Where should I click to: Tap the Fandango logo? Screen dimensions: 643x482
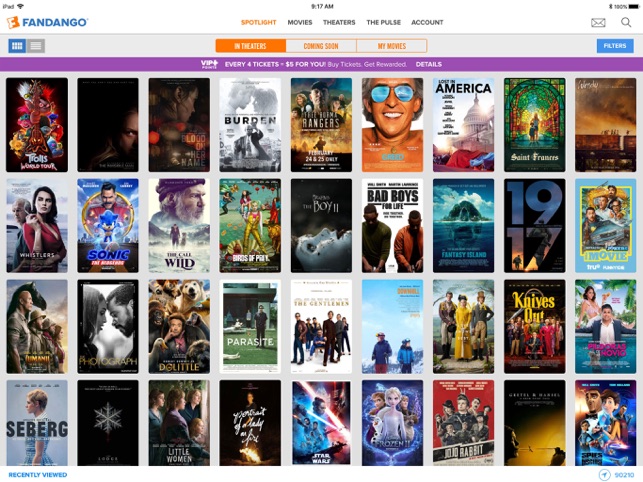(47, 22)
